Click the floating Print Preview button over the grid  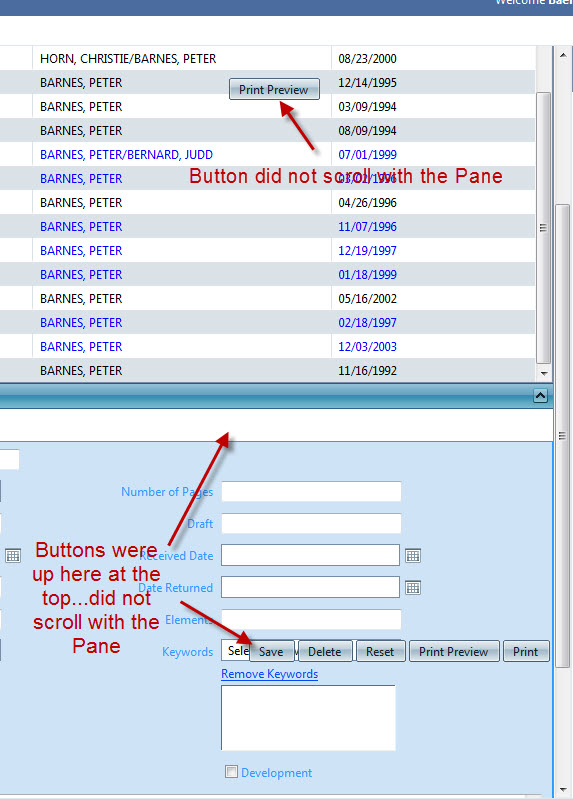[x=274, y=89]
